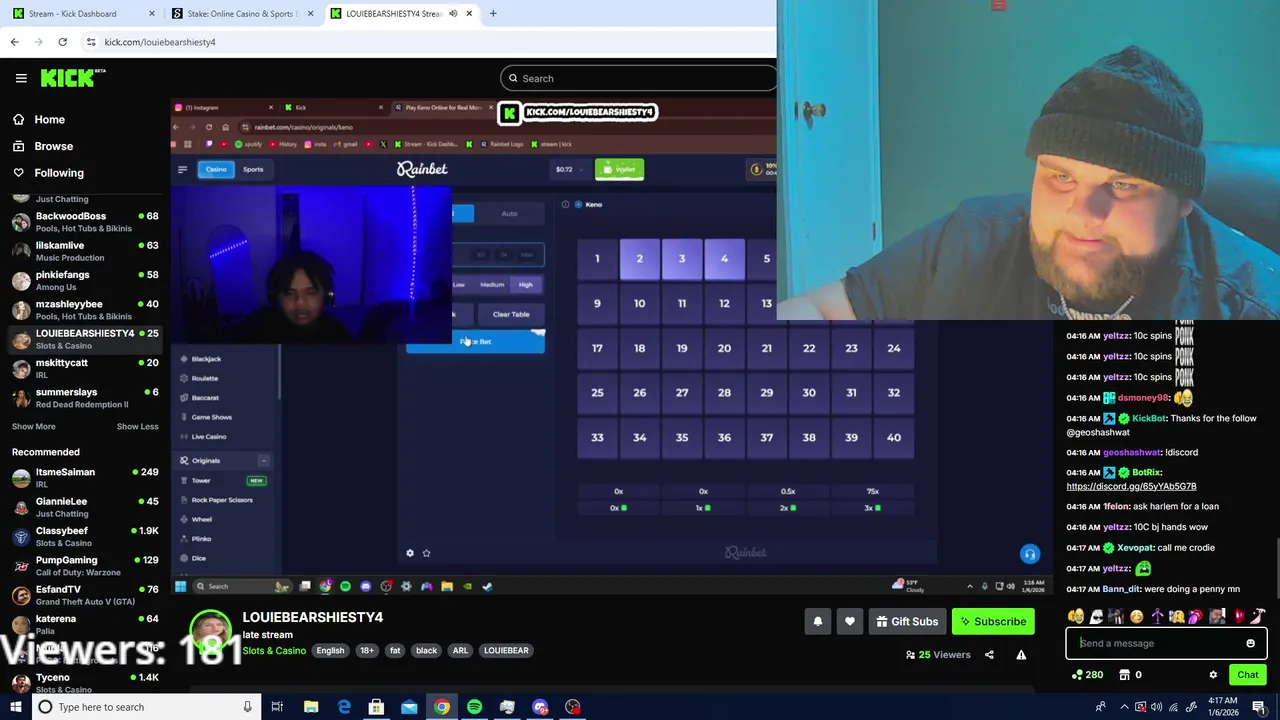This screenshot has width=1280, height=720.
Task: Open the emoji picker in chat input
Action: pos(1250,644)
